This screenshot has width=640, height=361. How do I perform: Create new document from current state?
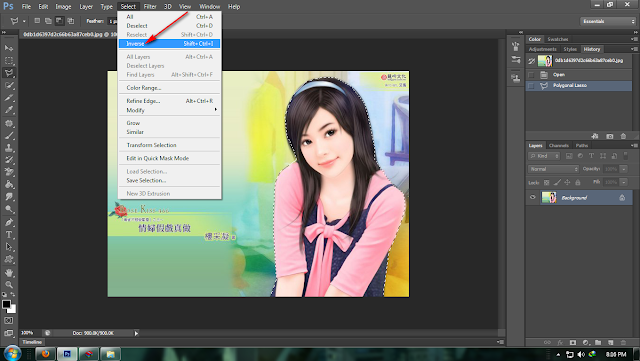tap(595, 136)
